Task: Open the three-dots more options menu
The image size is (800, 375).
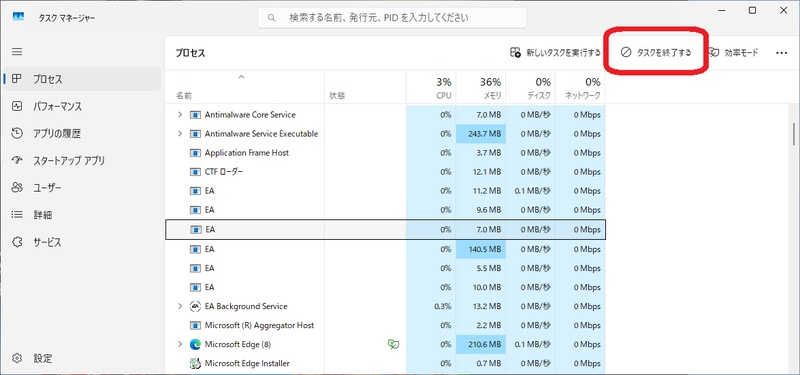Action: (781, 53)
